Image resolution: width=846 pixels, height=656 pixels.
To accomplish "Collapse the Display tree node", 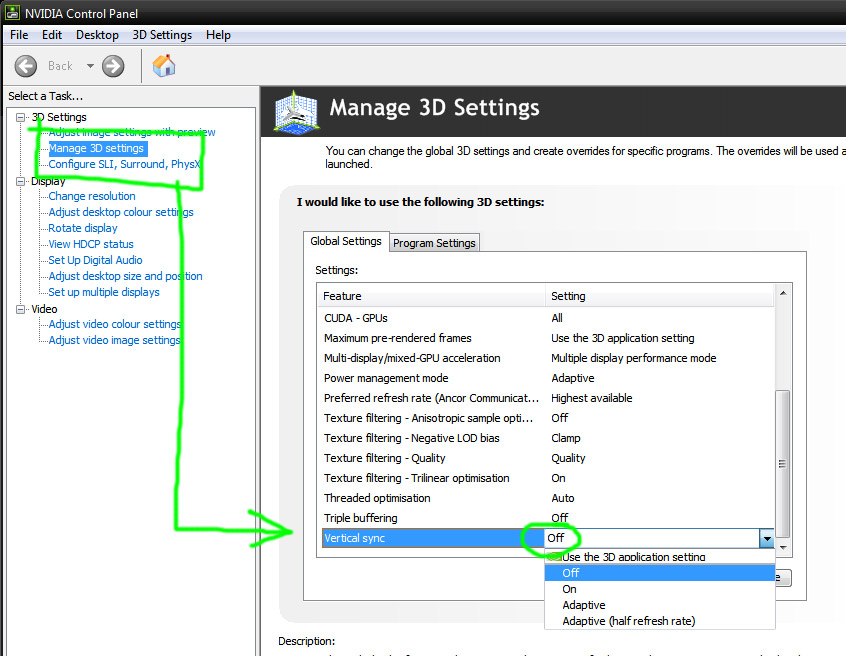I will coord(21,181).
